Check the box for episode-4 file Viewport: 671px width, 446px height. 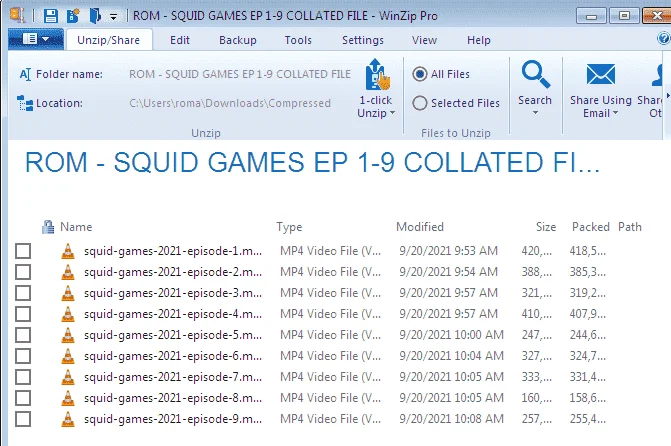click(x=23, y=314)
